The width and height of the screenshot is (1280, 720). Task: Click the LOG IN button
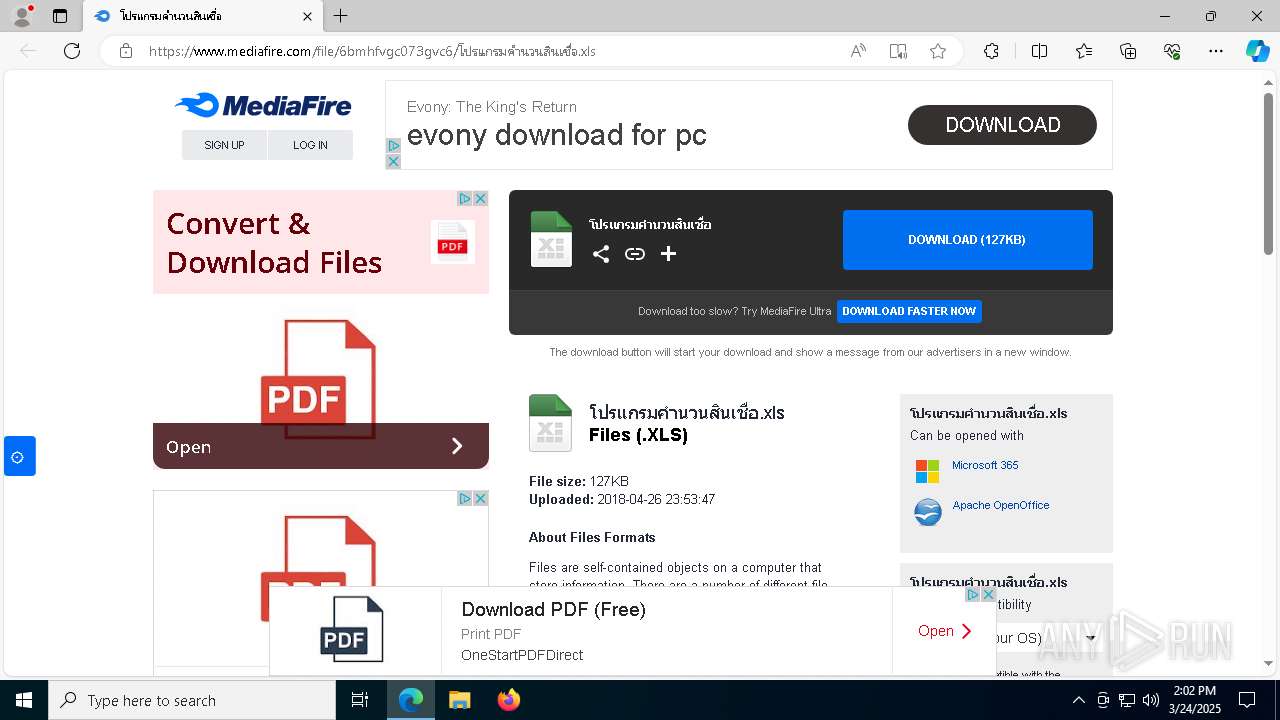coord(310,145)
